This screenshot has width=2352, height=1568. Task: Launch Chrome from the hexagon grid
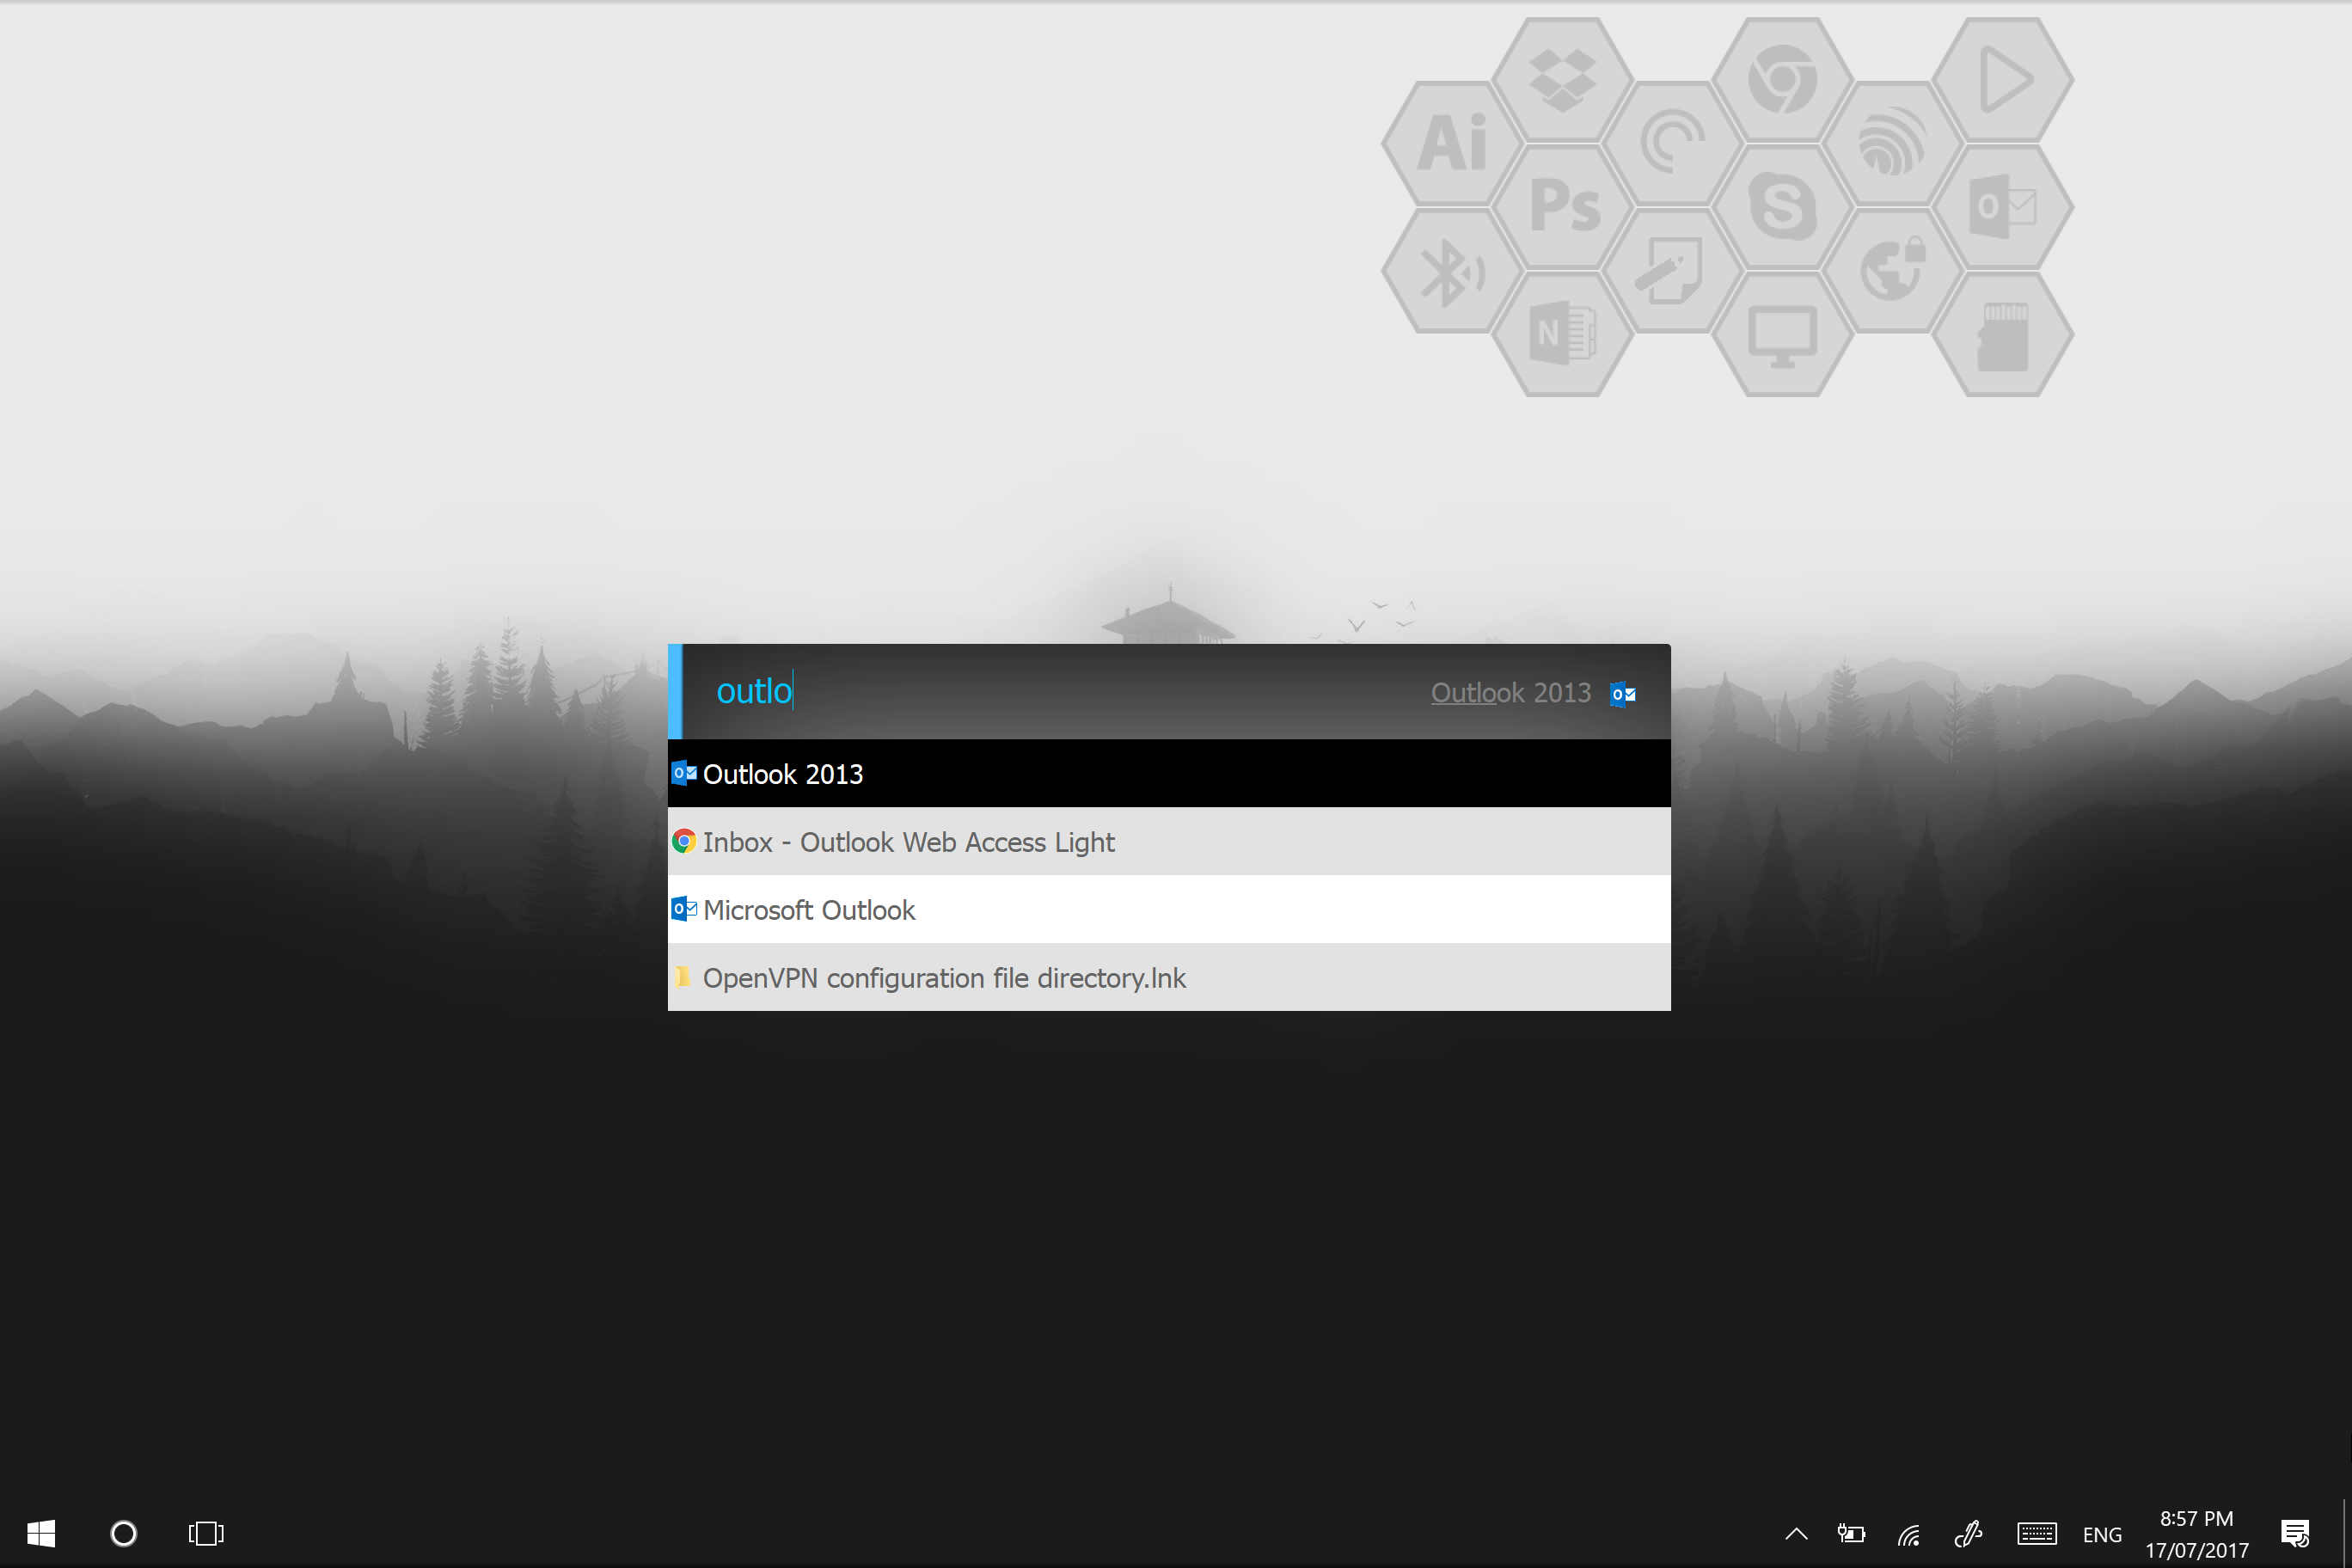pyautogui.click(x=1782, y=79)
